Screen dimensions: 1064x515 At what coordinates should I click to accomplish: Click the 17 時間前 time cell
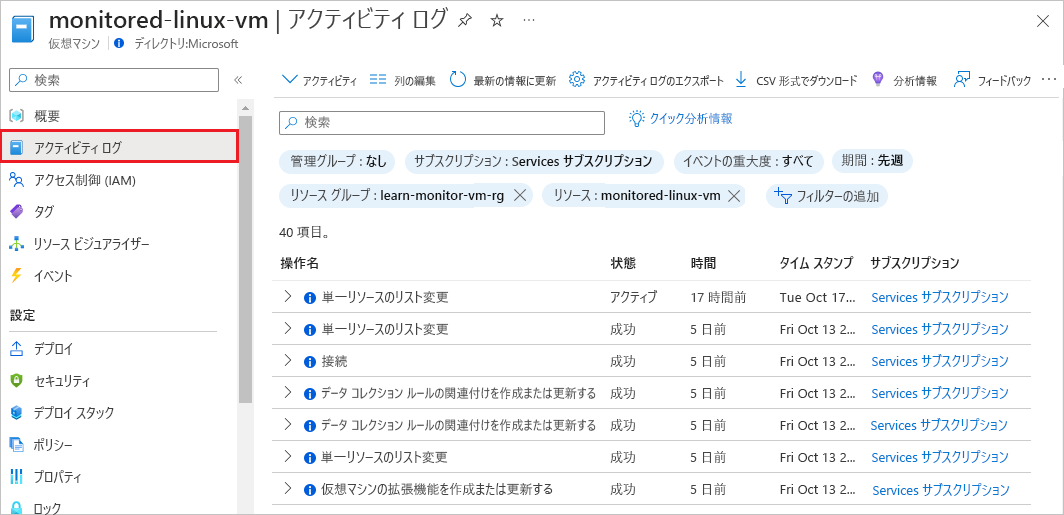coord(719,297)
